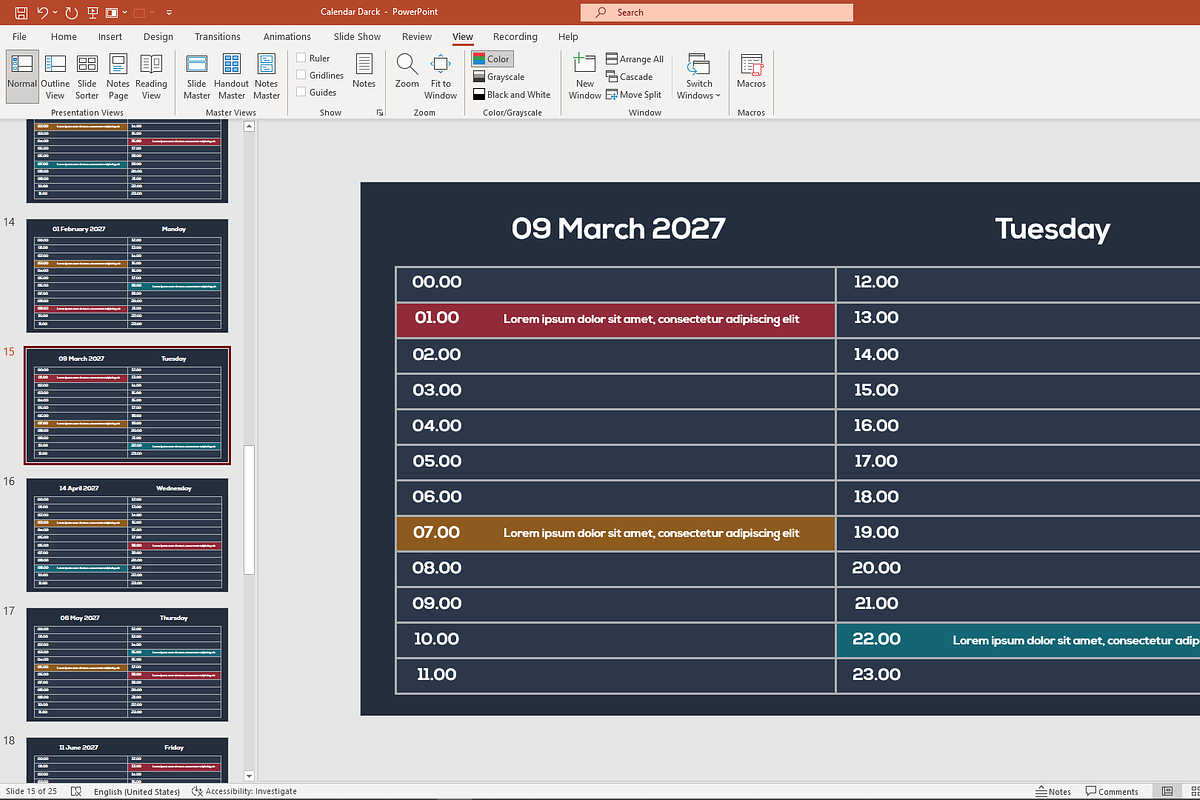
Task: Switch to Reading View
Action: pyautogui.click(x=151, y=76)
